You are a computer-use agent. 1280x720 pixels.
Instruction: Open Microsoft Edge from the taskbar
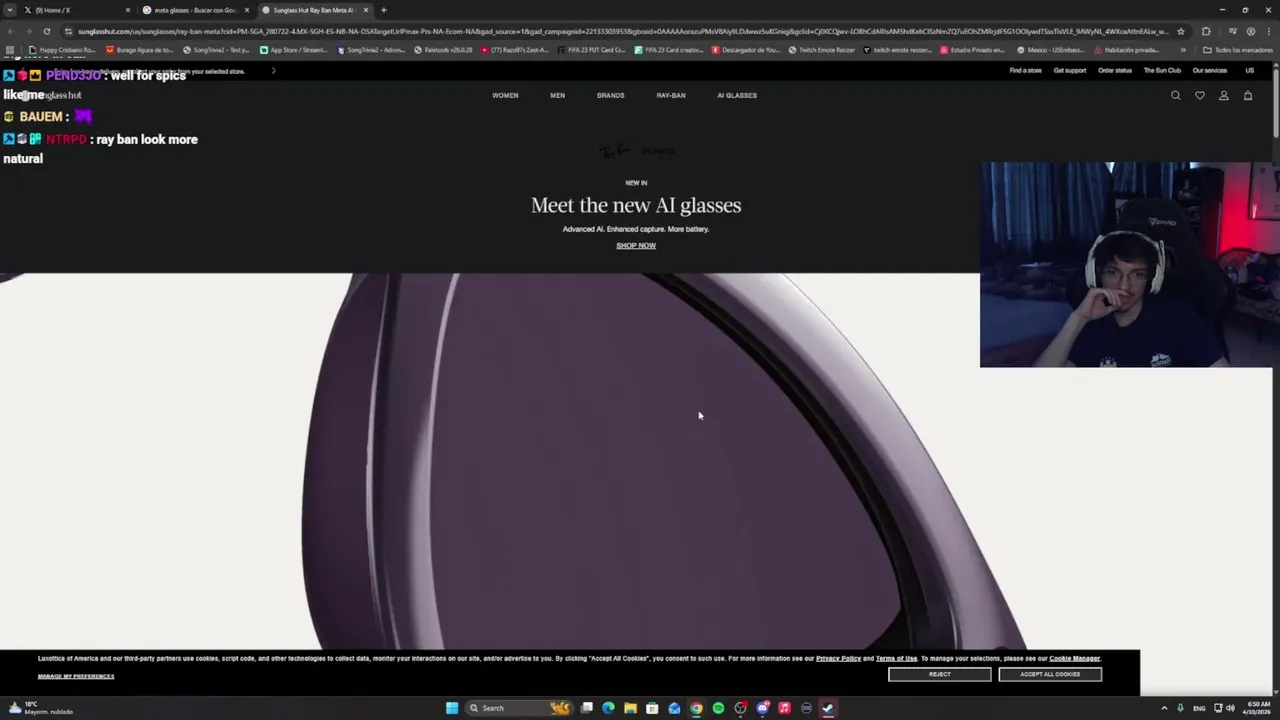click(x=608, y=708)
